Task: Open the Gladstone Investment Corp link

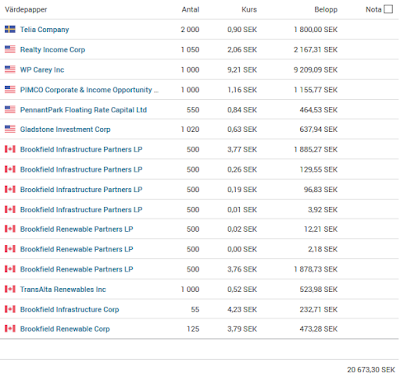Action: click(x=65, y=129)
